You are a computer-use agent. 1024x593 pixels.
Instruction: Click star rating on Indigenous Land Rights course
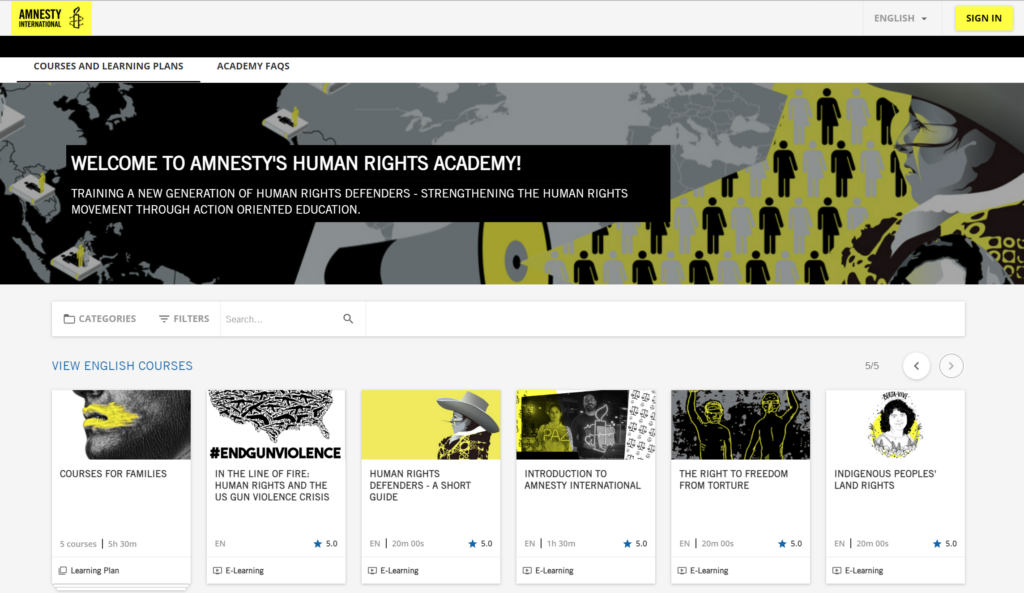click(x=944, y=543)
